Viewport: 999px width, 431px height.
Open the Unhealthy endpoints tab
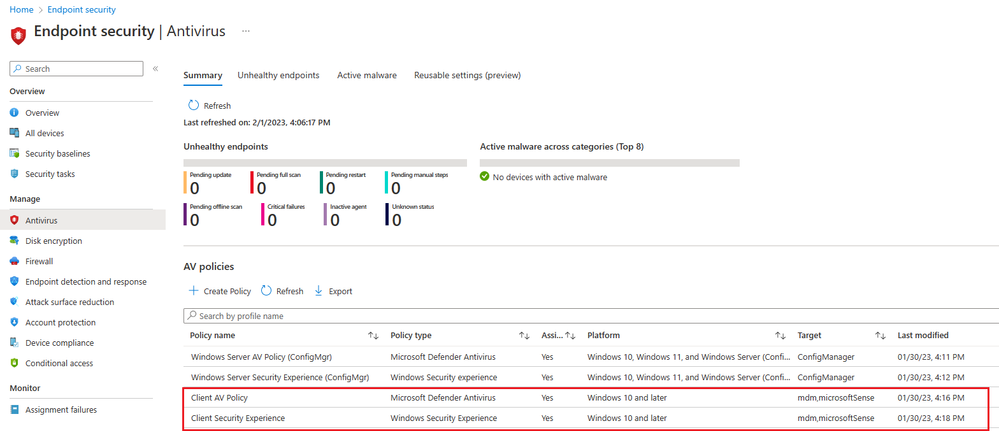click(x=278, y=75)
